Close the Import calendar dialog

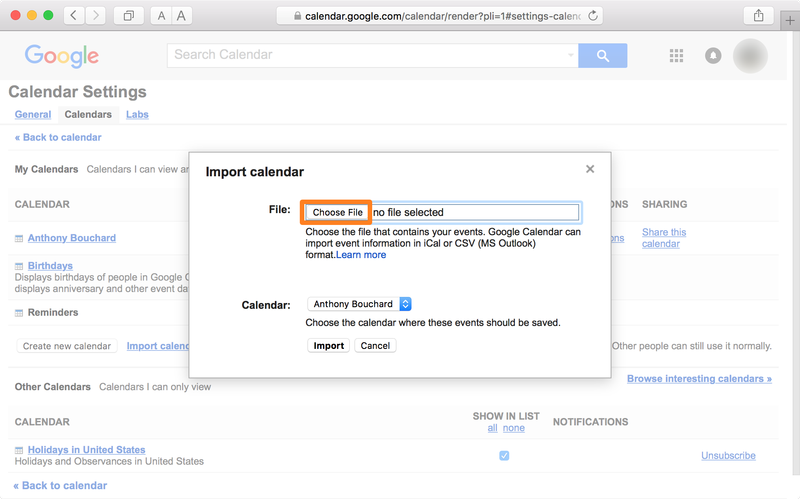tap(590, 169)
